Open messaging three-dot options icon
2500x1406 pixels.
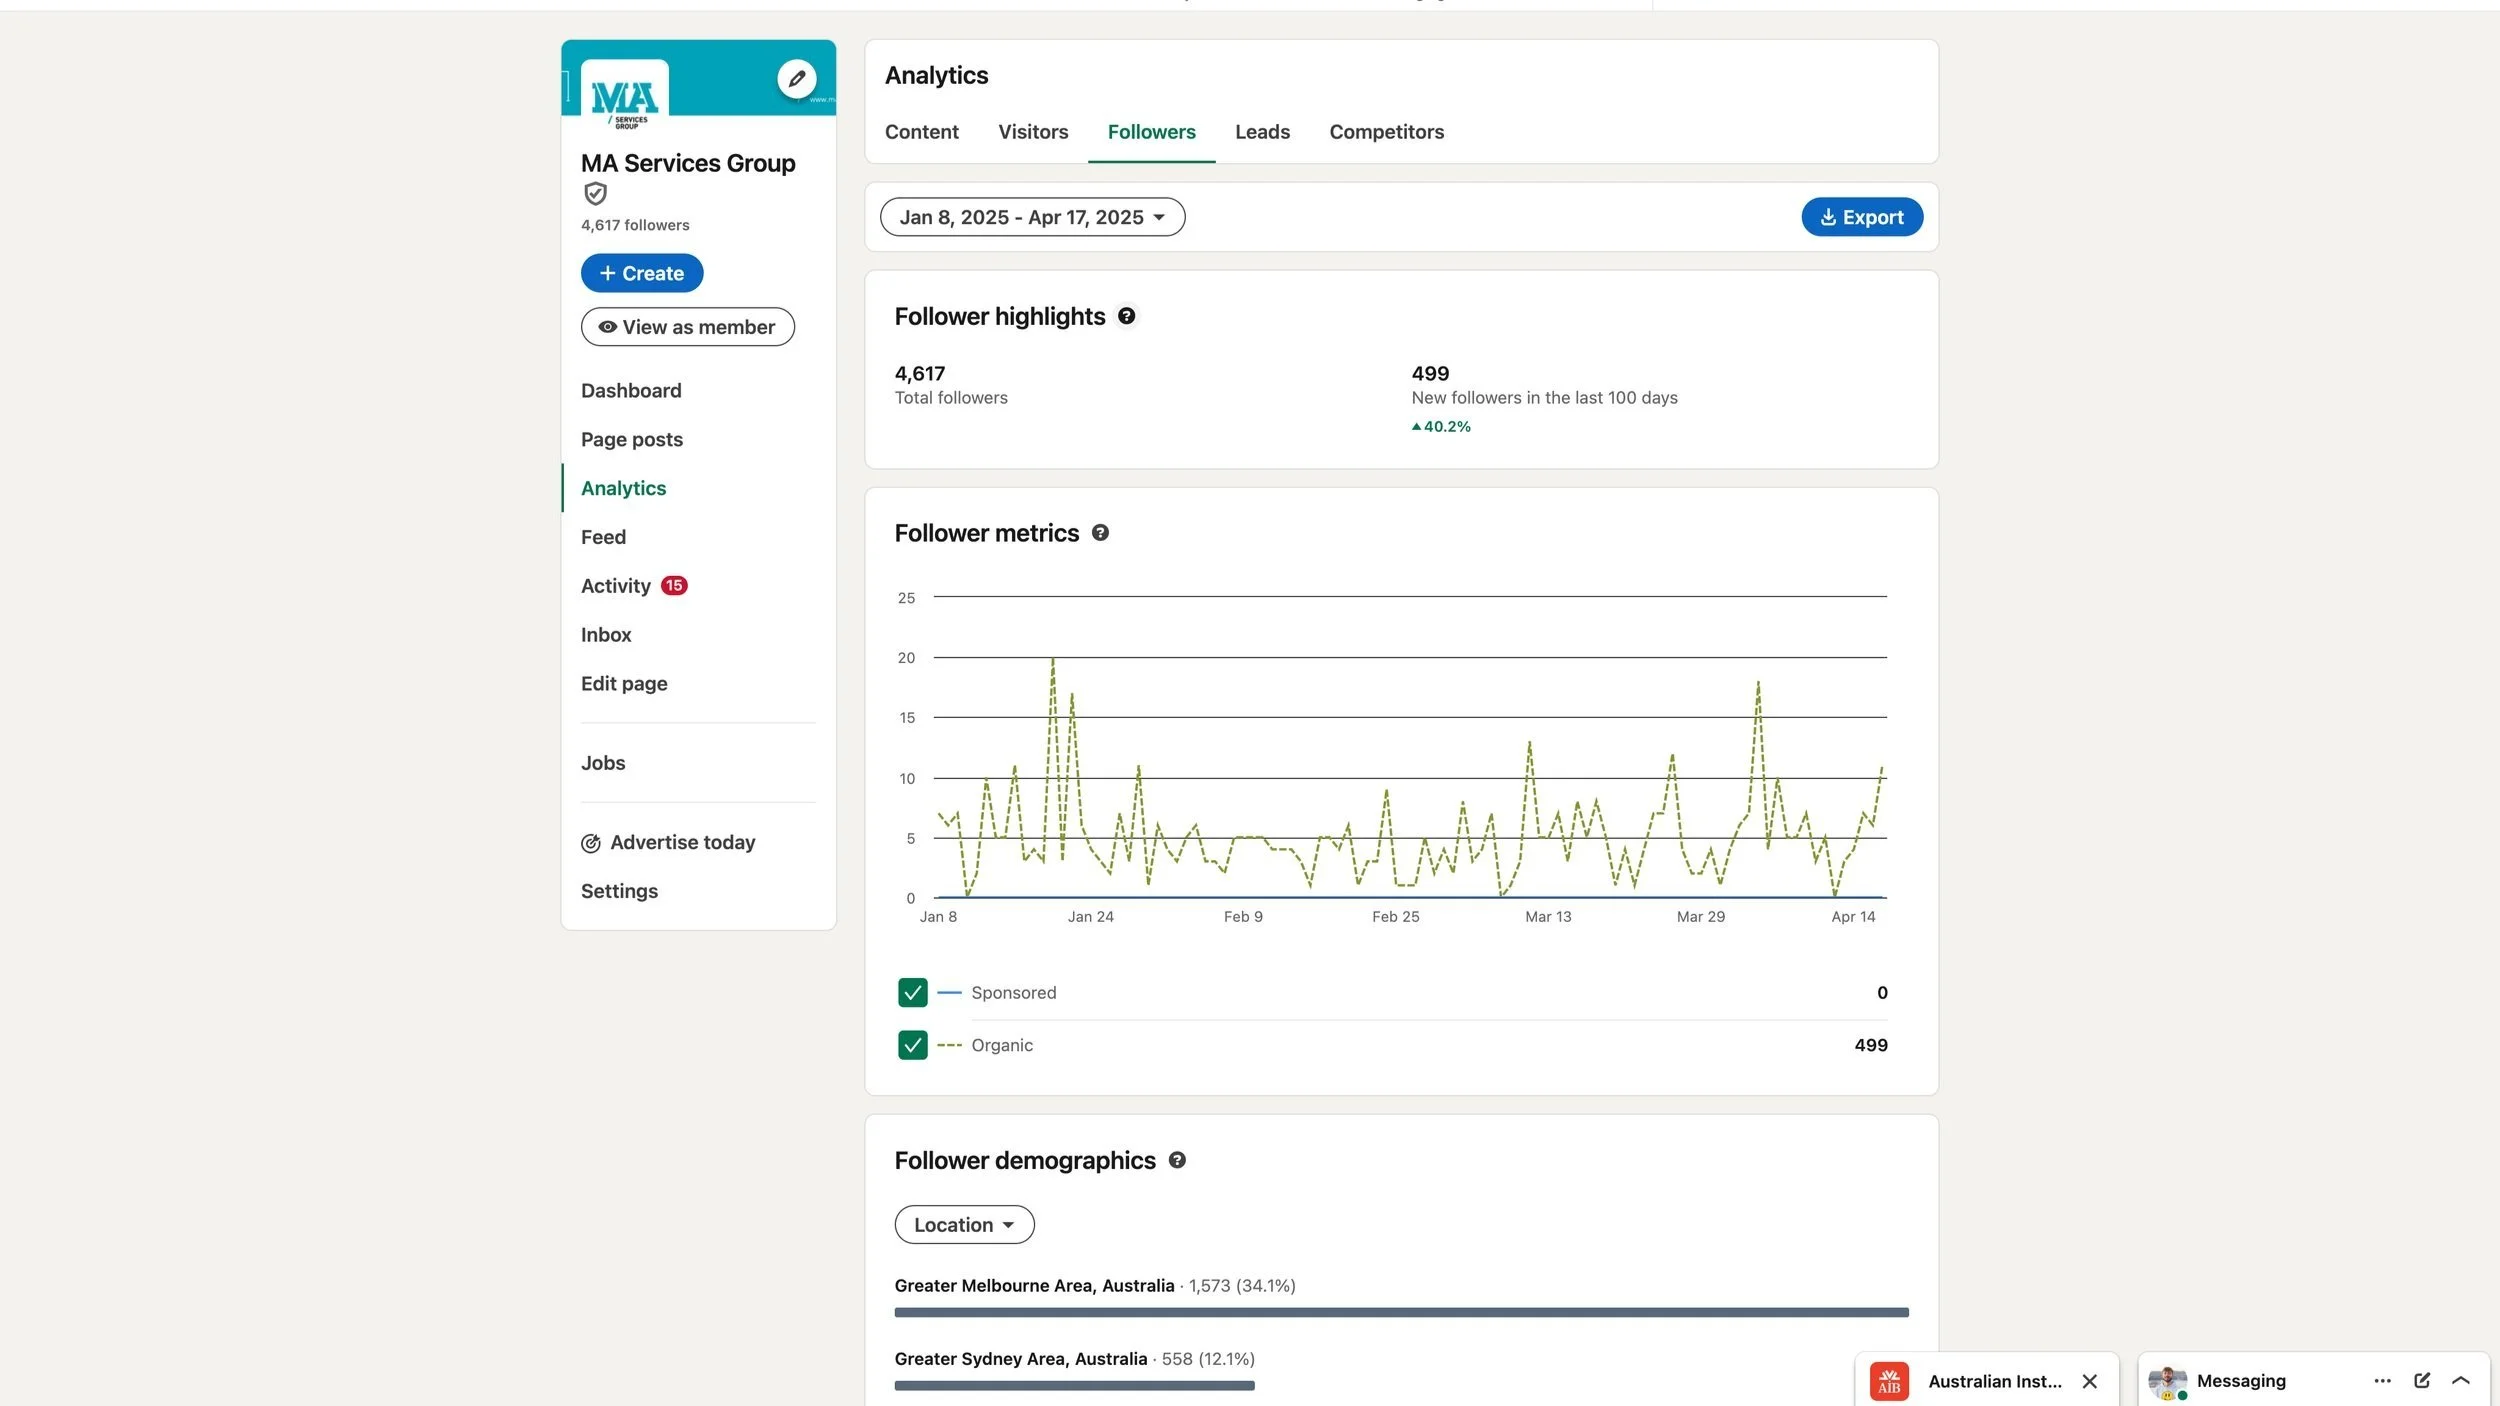(x=2382, y=1381)
